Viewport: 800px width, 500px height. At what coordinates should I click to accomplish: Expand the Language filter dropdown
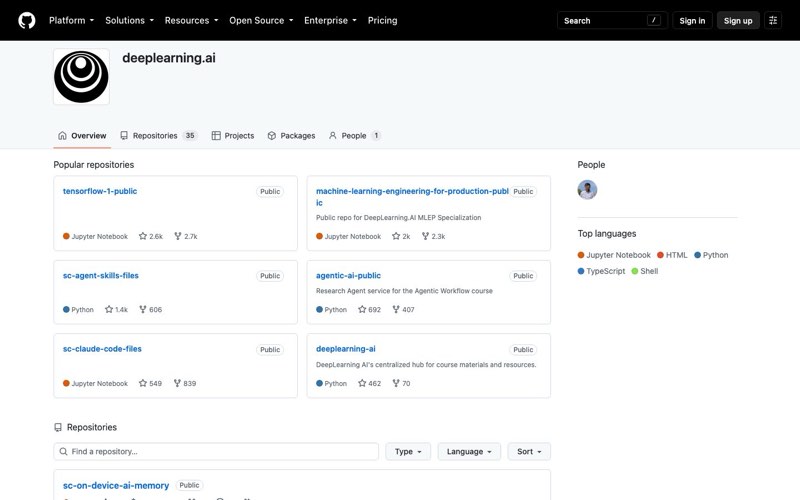[469, 452]
